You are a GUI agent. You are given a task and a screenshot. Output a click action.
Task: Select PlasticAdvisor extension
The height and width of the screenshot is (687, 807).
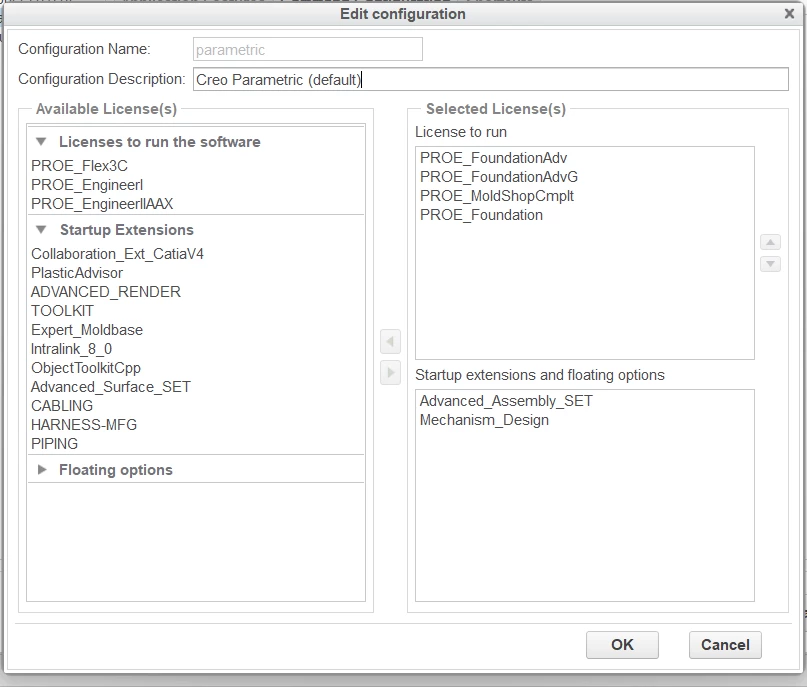tap(77, 273)
